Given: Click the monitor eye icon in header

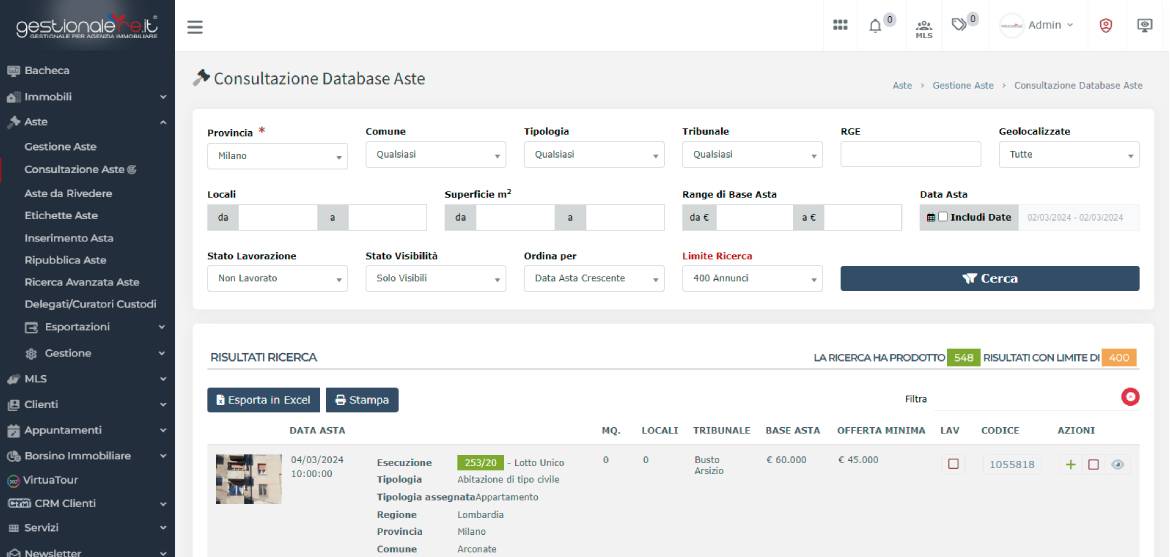Looking at the screenshot, I should [1145, 26].
